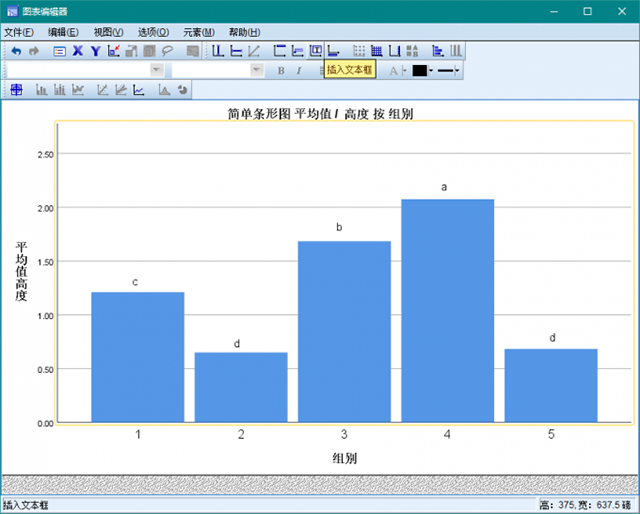Click the first grey bar chart icon
640x514 pixels.
click(42, 89)
